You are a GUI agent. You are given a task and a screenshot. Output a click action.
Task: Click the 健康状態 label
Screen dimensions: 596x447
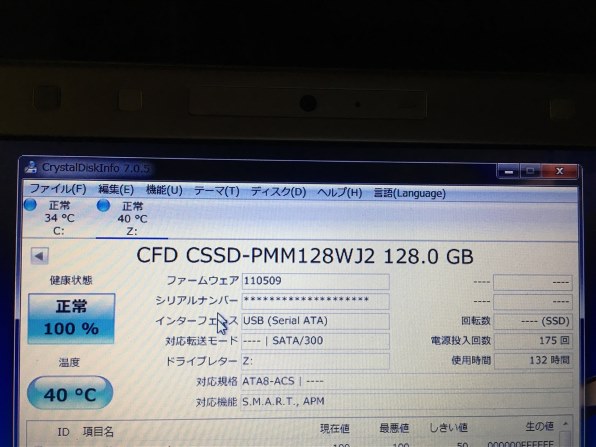click(x=71, y=281)
